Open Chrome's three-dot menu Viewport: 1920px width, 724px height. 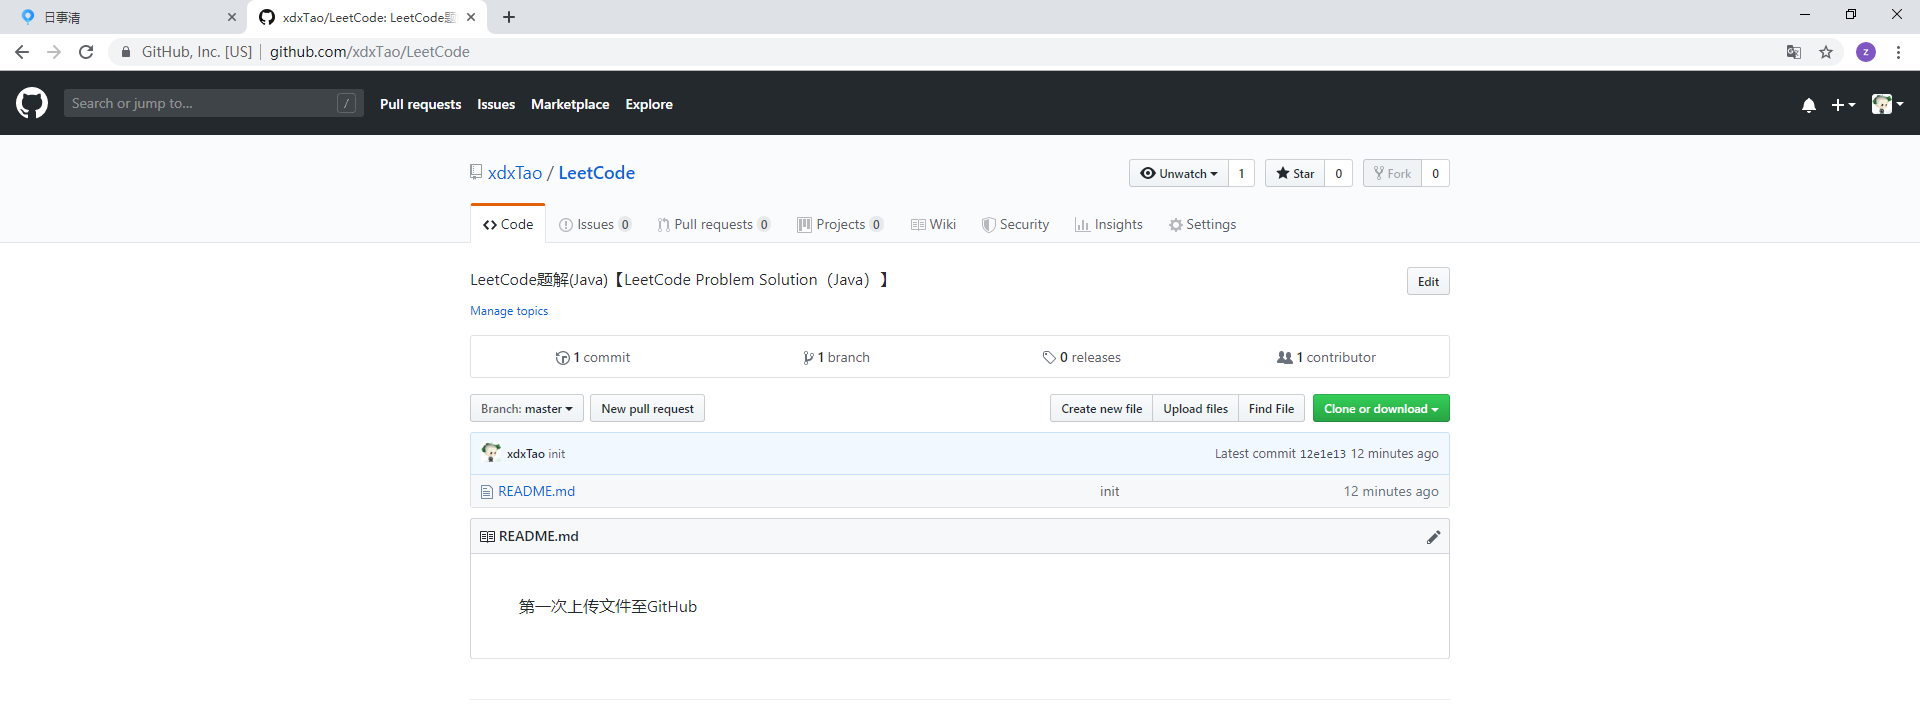point(1898,52)
